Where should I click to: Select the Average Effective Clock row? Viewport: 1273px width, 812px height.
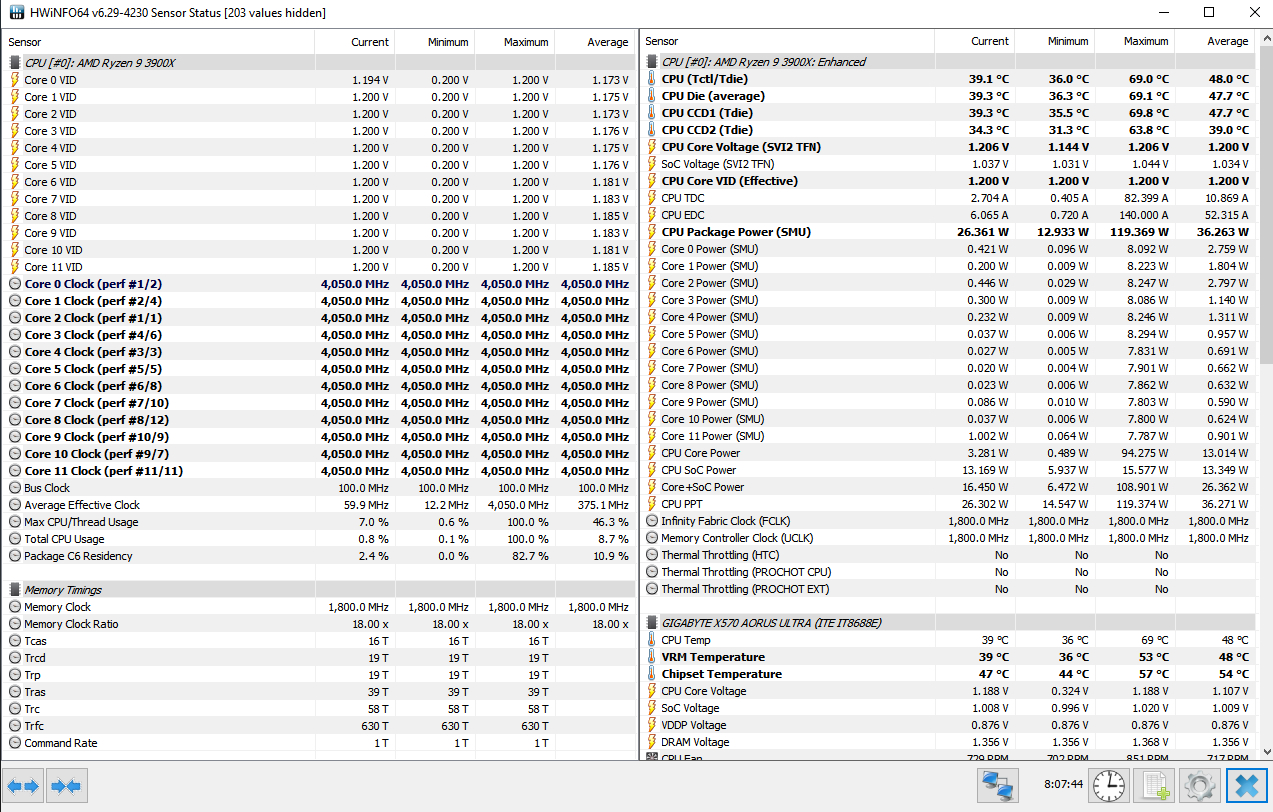coord(319,505)
